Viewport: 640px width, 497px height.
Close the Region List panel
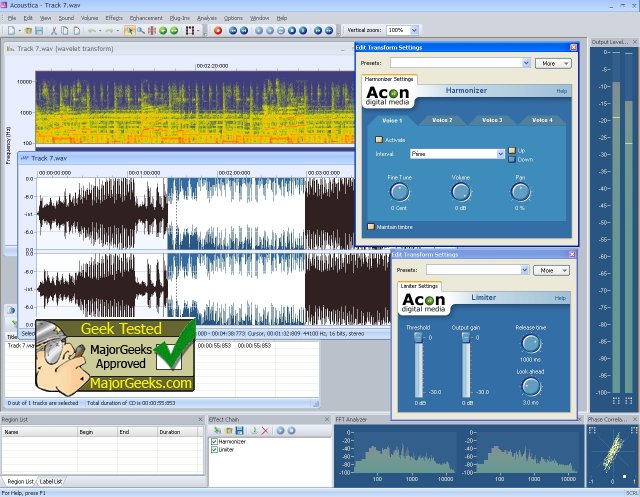[x=200, y=419]
